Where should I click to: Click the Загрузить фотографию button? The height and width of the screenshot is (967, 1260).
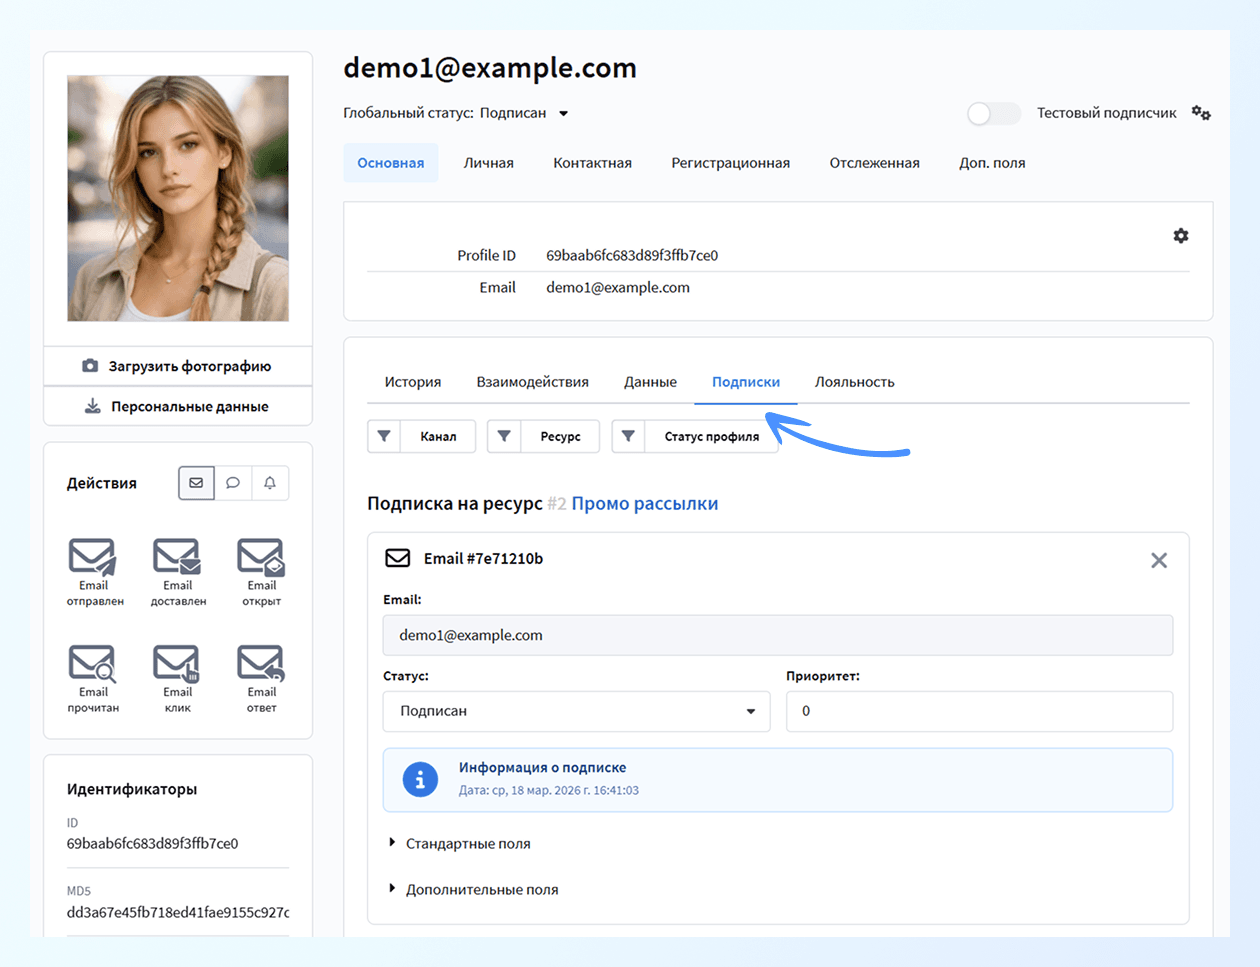coord(177,366)
